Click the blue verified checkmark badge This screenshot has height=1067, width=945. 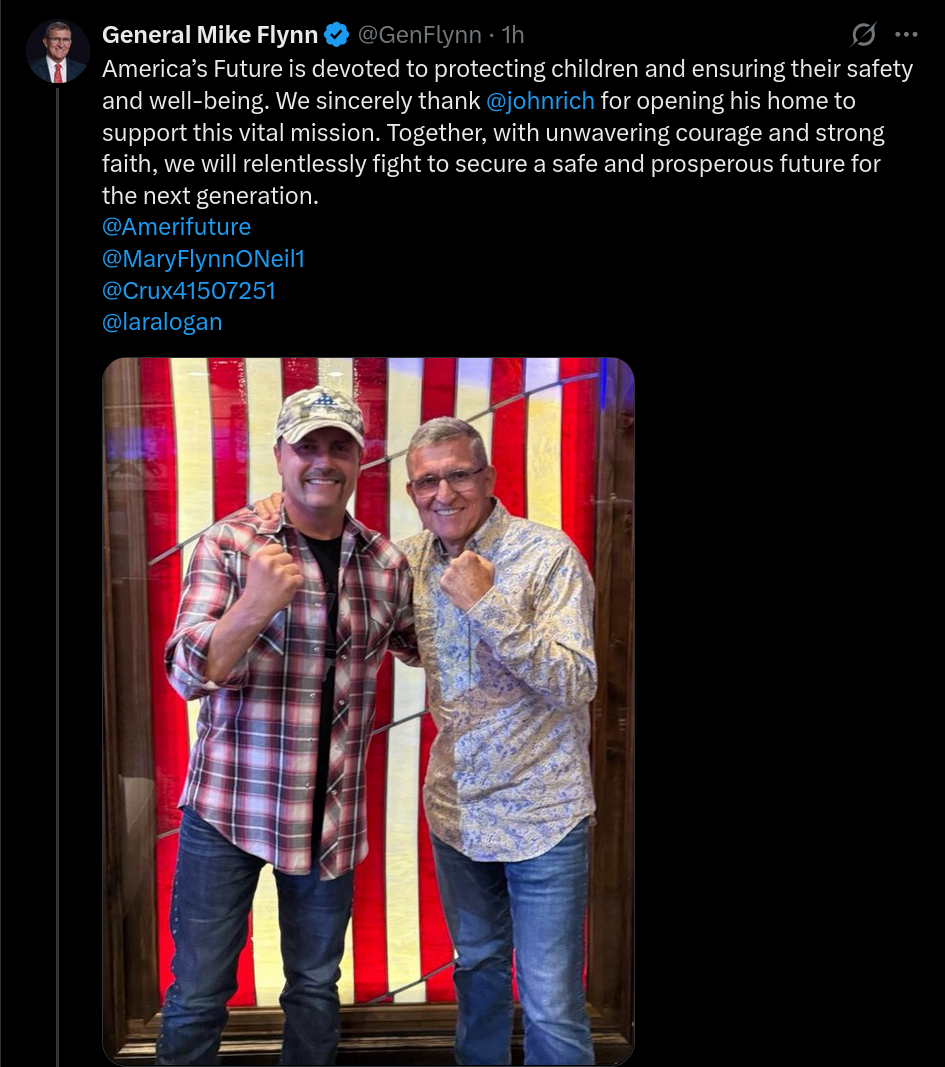tap(337, 34)
